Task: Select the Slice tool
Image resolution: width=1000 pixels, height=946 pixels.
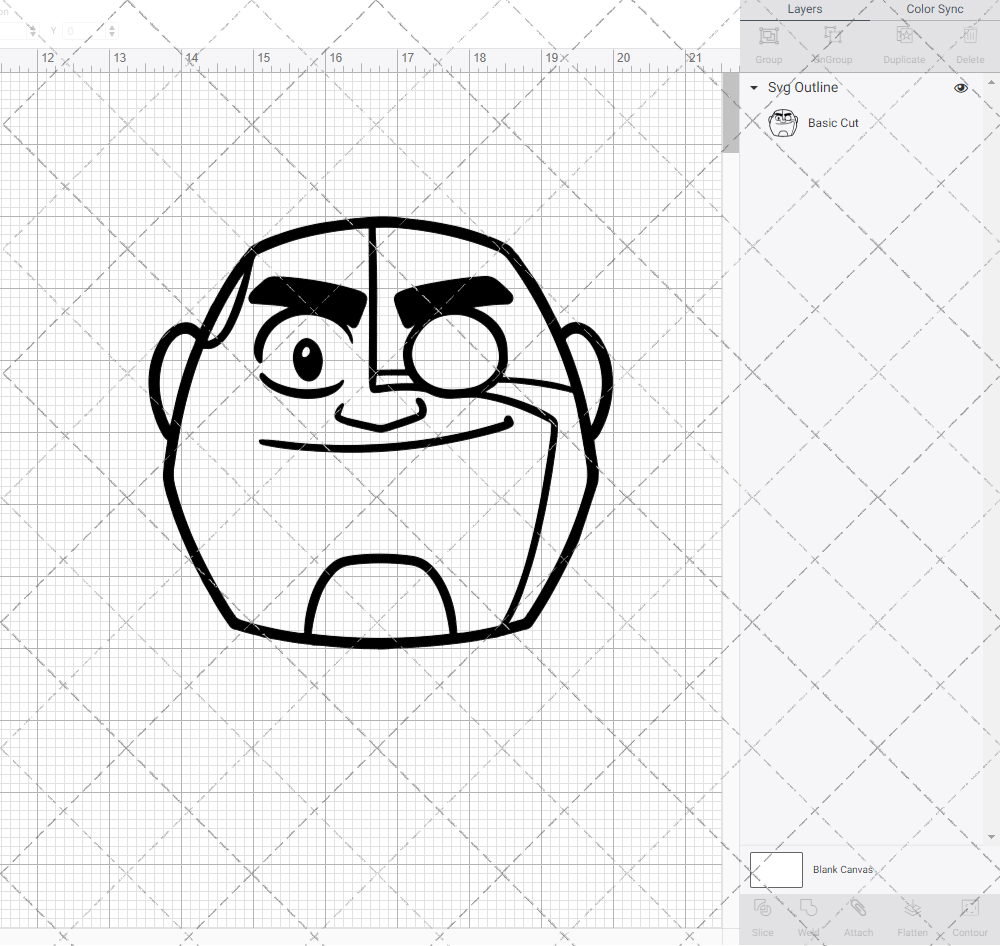Action: [762, 915]
